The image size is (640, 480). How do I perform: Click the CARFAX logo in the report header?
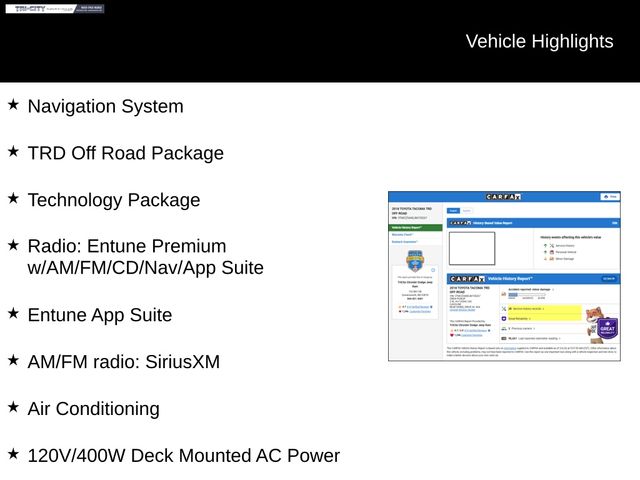tap(503, 197)
